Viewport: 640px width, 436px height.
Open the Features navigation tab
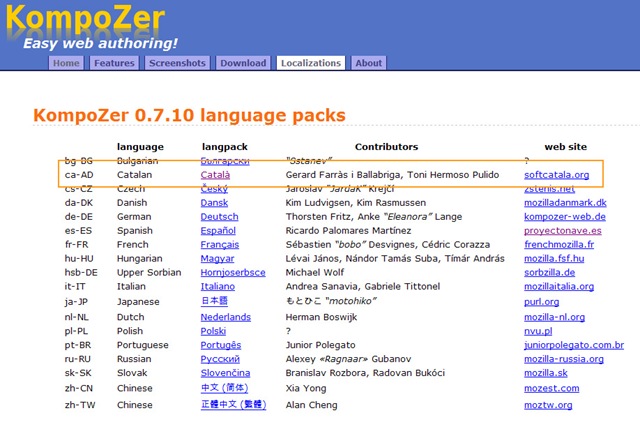point(114,63)
